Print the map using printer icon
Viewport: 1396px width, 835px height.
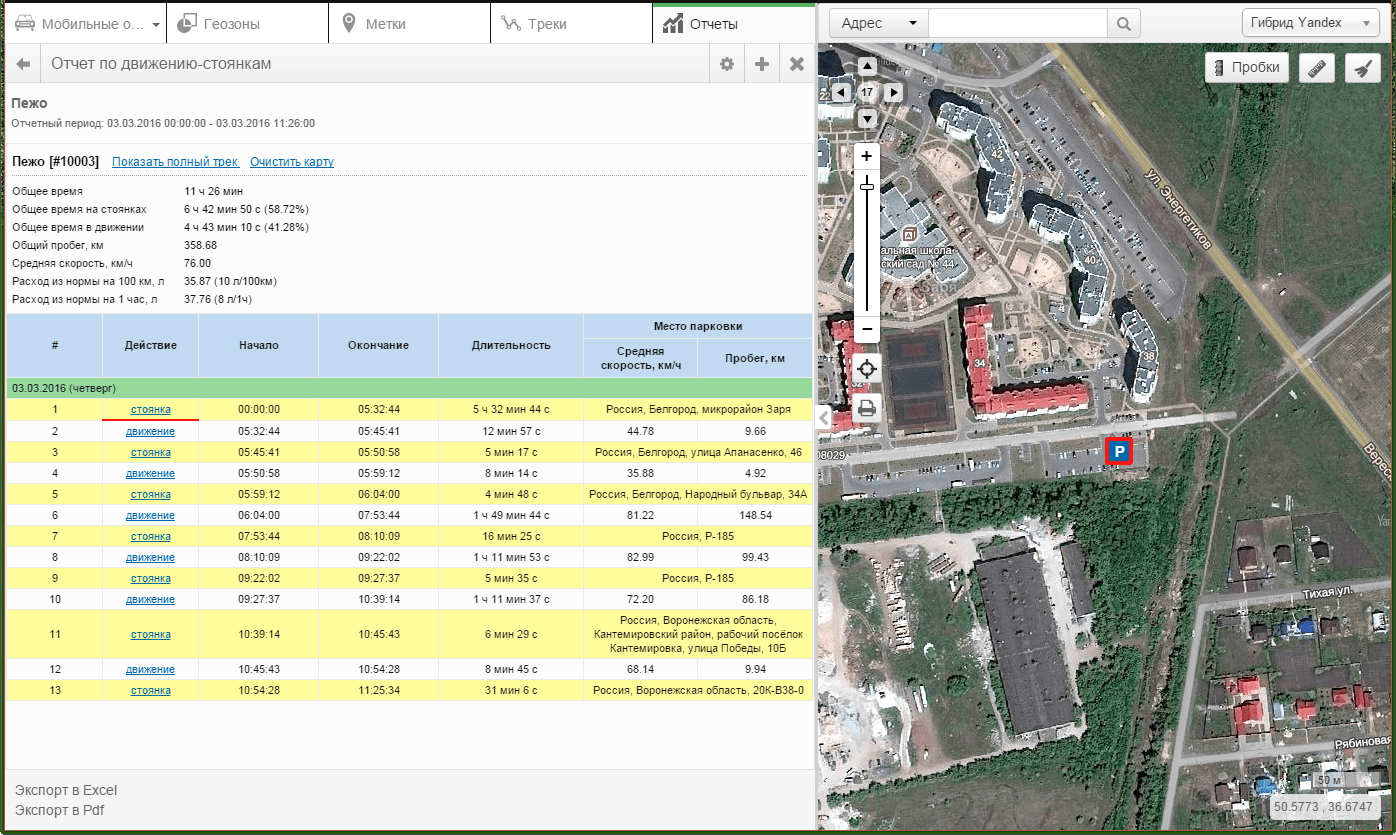867,408
